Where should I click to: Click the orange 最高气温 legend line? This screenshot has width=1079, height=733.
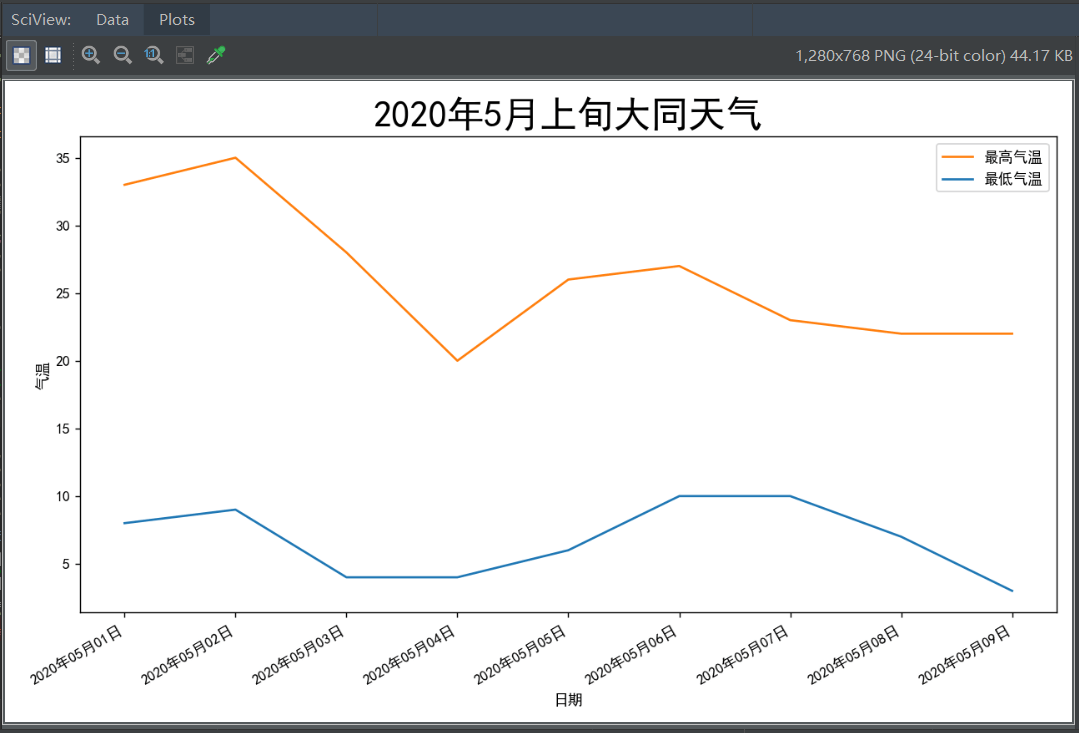pos(957,158)
